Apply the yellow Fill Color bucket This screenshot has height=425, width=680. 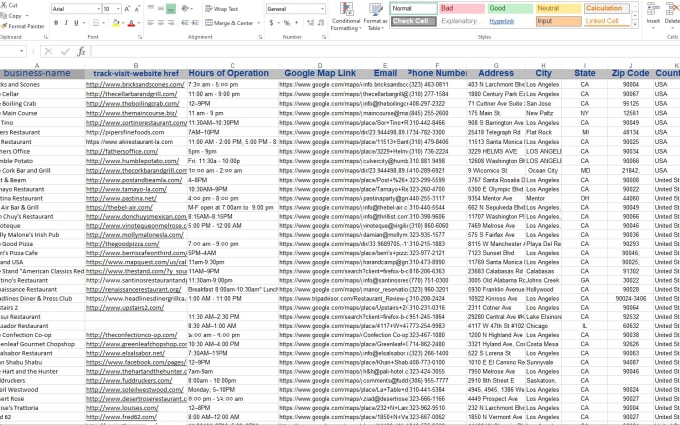click(x=115, y=23)
